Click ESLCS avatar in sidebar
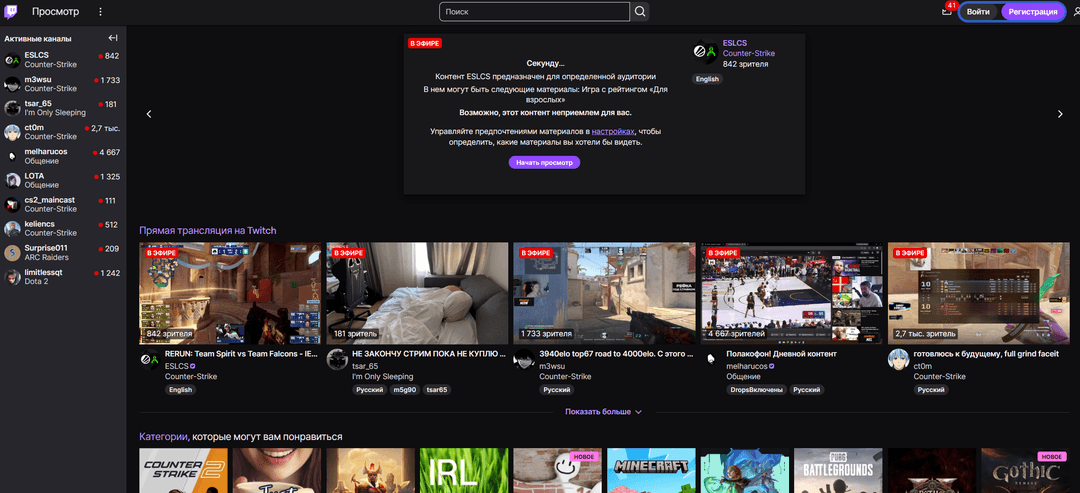Image resolution: width=1080 pixels, height=493 pixels. 12,60
